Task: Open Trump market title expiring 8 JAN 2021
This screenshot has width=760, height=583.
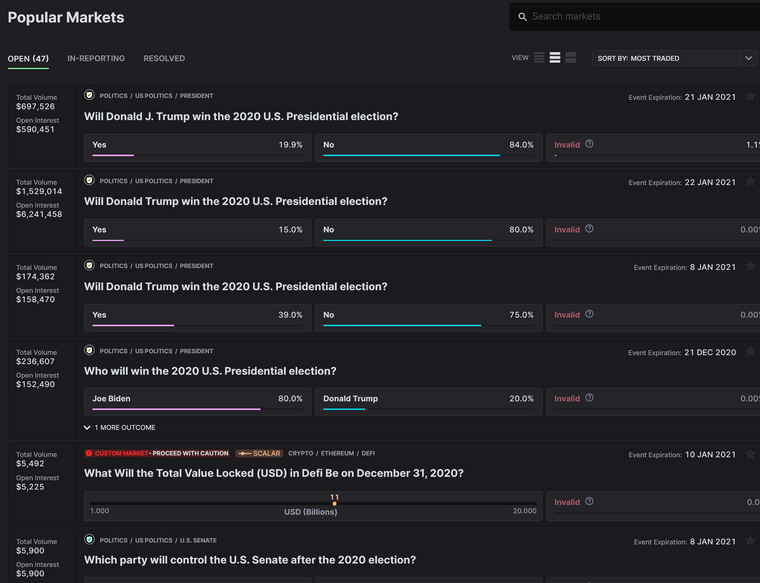Action: [x=236, y=286]
